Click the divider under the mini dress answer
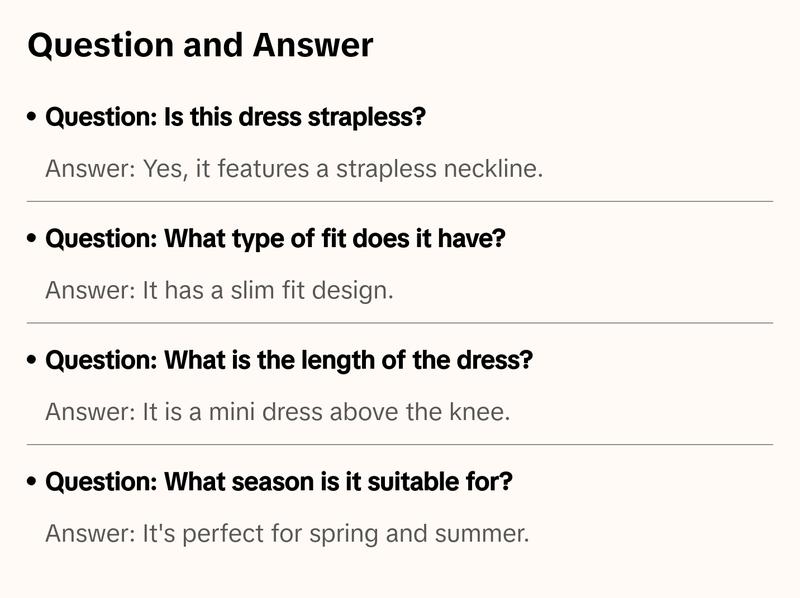Image resolution: width=800 pixels, height=598 pixels. pos(400,444)
